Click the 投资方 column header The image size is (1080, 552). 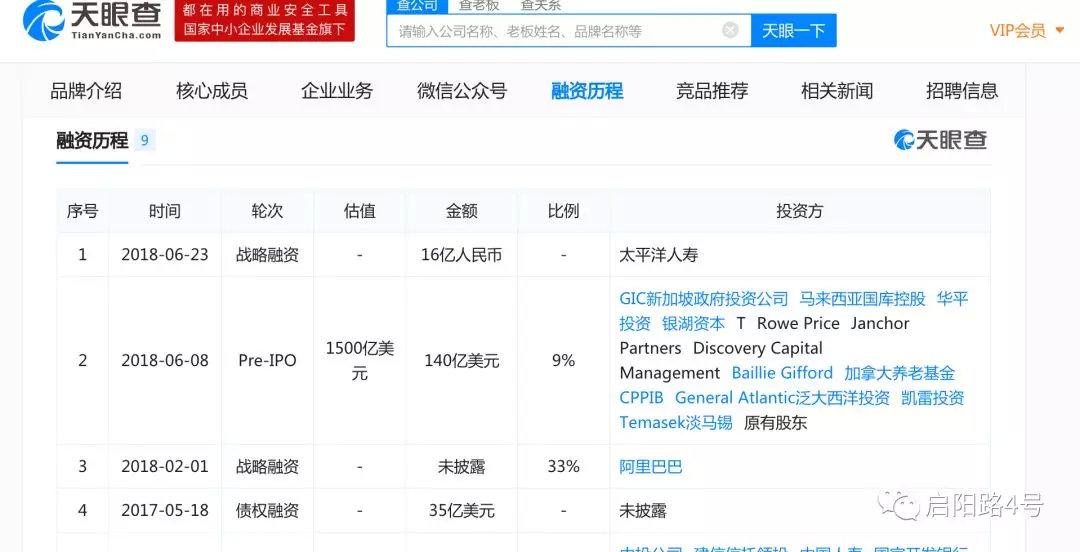pos(800,211)
